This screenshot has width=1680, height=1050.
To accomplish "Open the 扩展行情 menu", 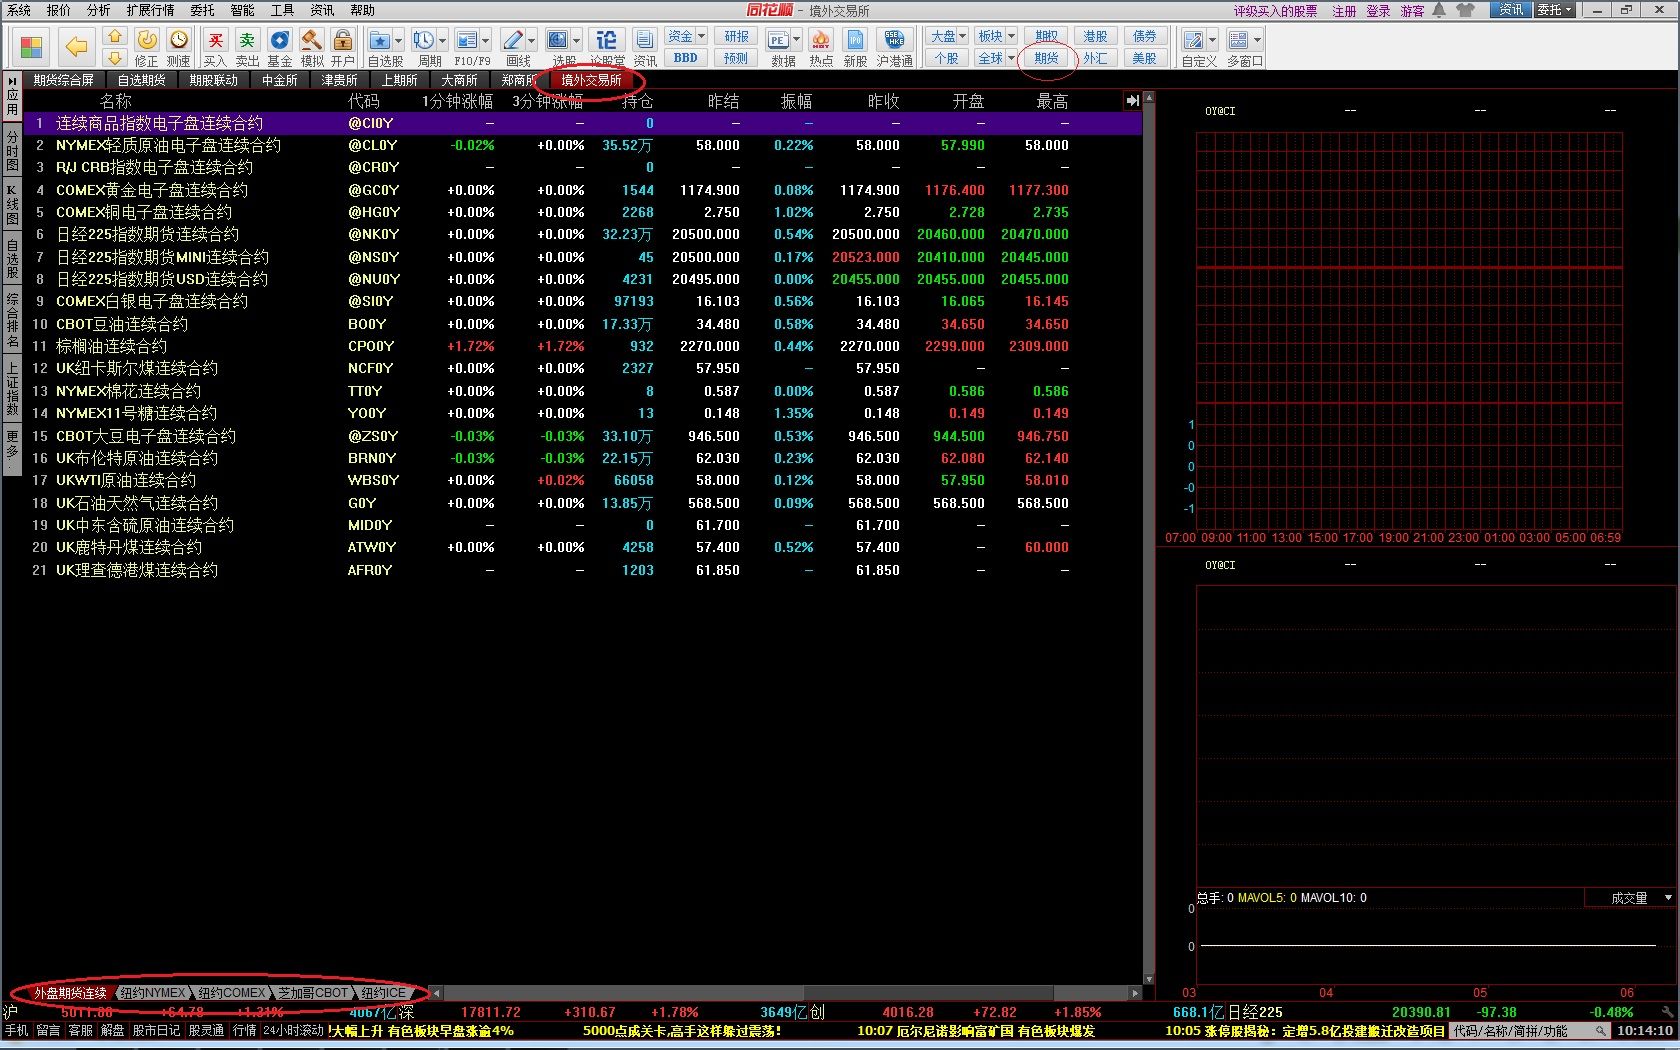I will (150, 10).
